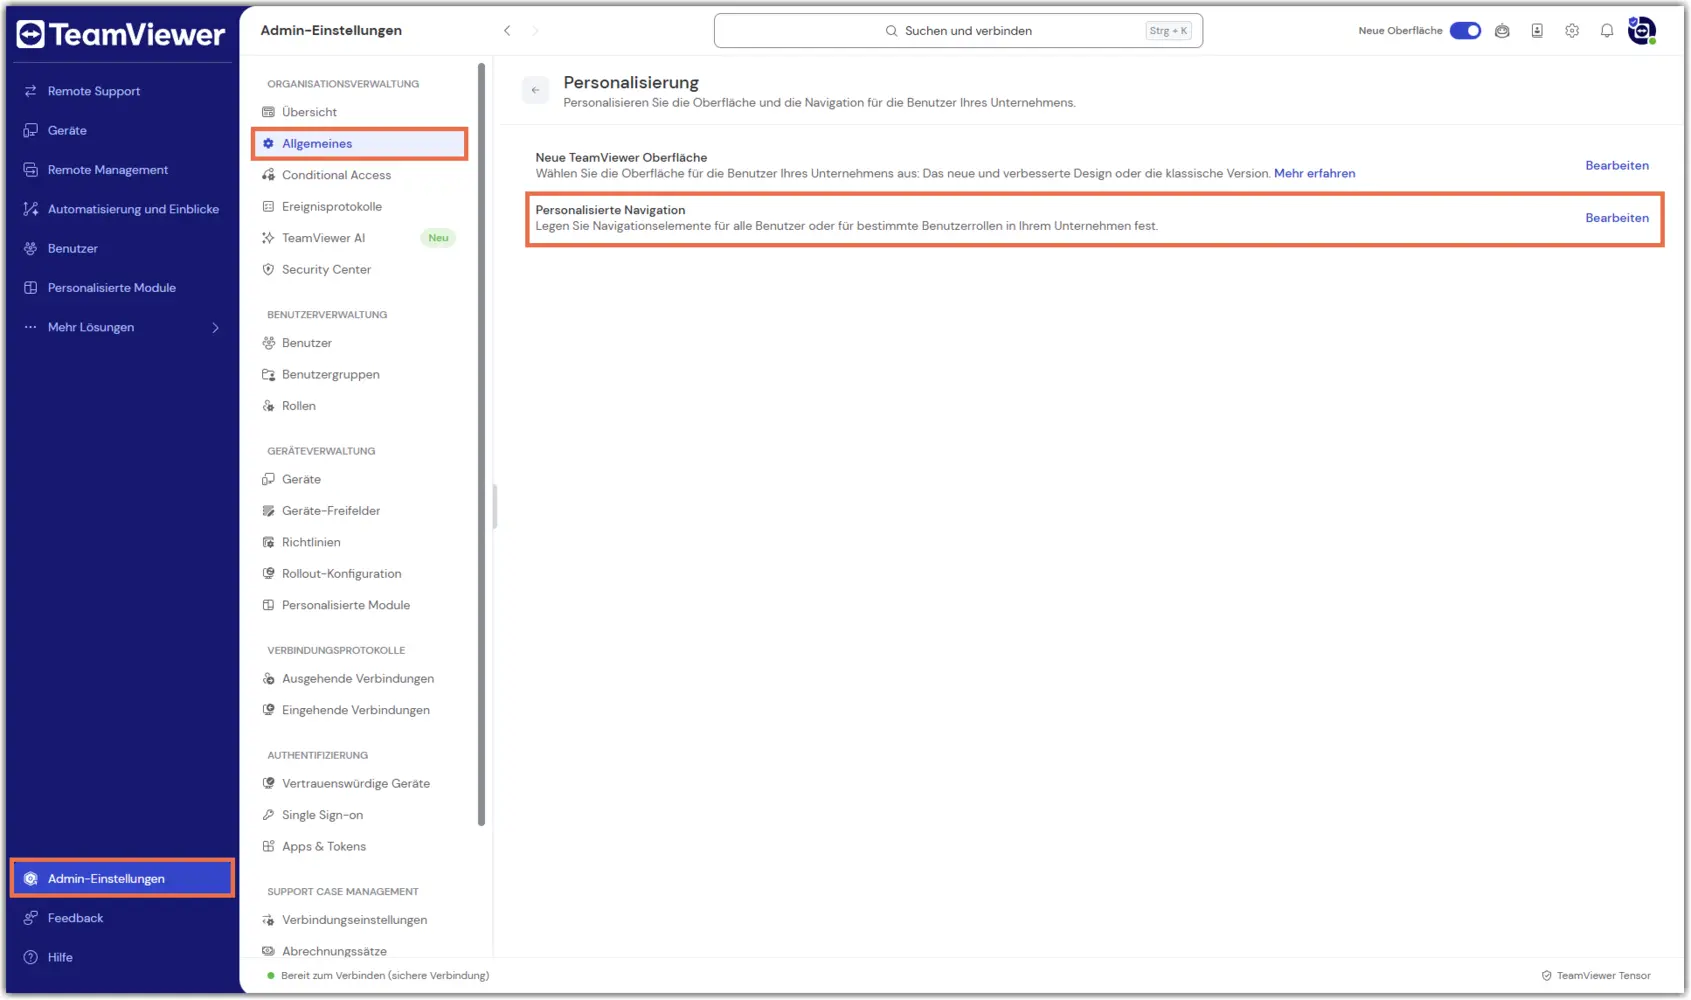Open Benutzer under Benutzerverwaltung
This screenshot has height=1000, width=1691.
[x=360, y=343]
